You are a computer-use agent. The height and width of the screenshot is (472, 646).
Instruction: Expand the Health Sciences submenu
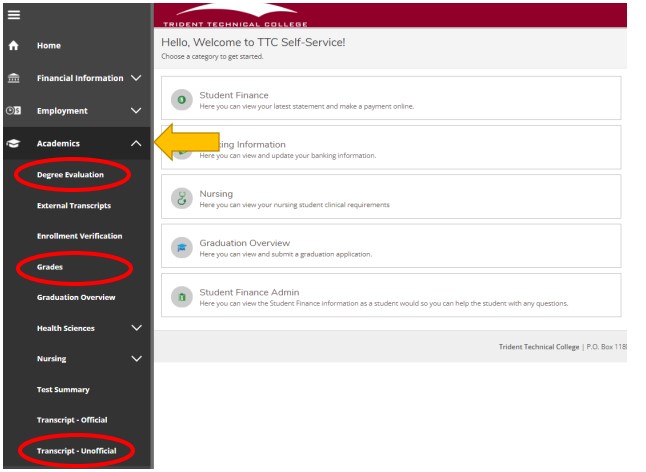[x=136, y=328]
